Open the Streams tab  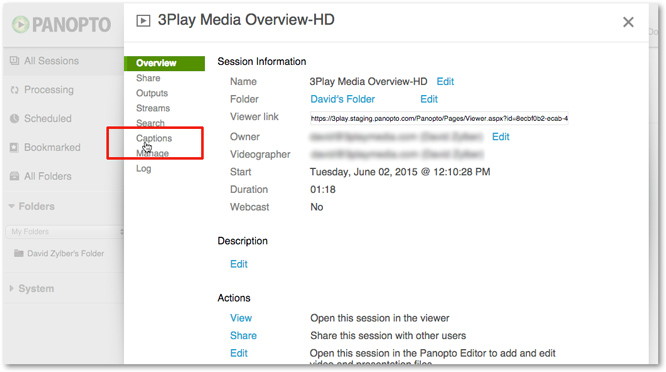153,108
